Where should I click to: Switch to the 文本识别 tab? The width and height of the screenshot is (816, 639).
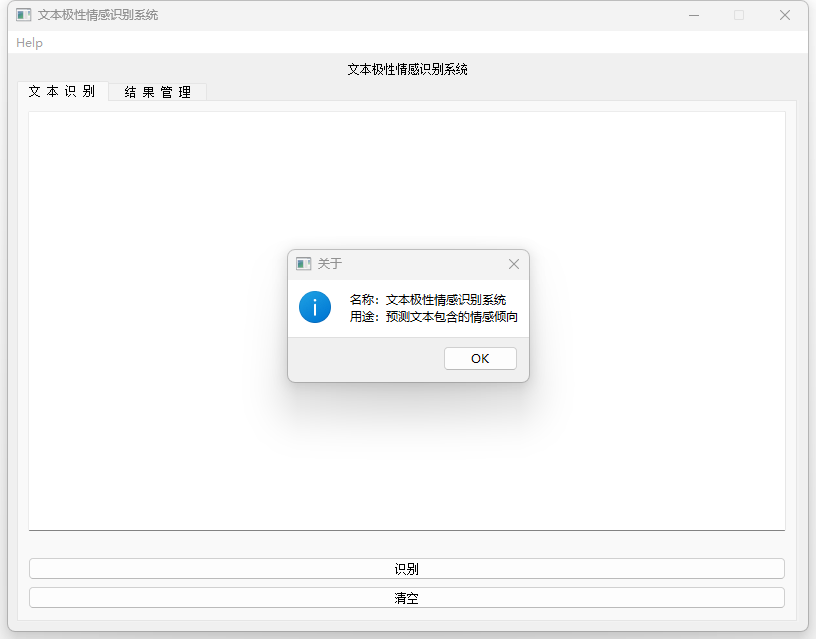tap(62, 91)
